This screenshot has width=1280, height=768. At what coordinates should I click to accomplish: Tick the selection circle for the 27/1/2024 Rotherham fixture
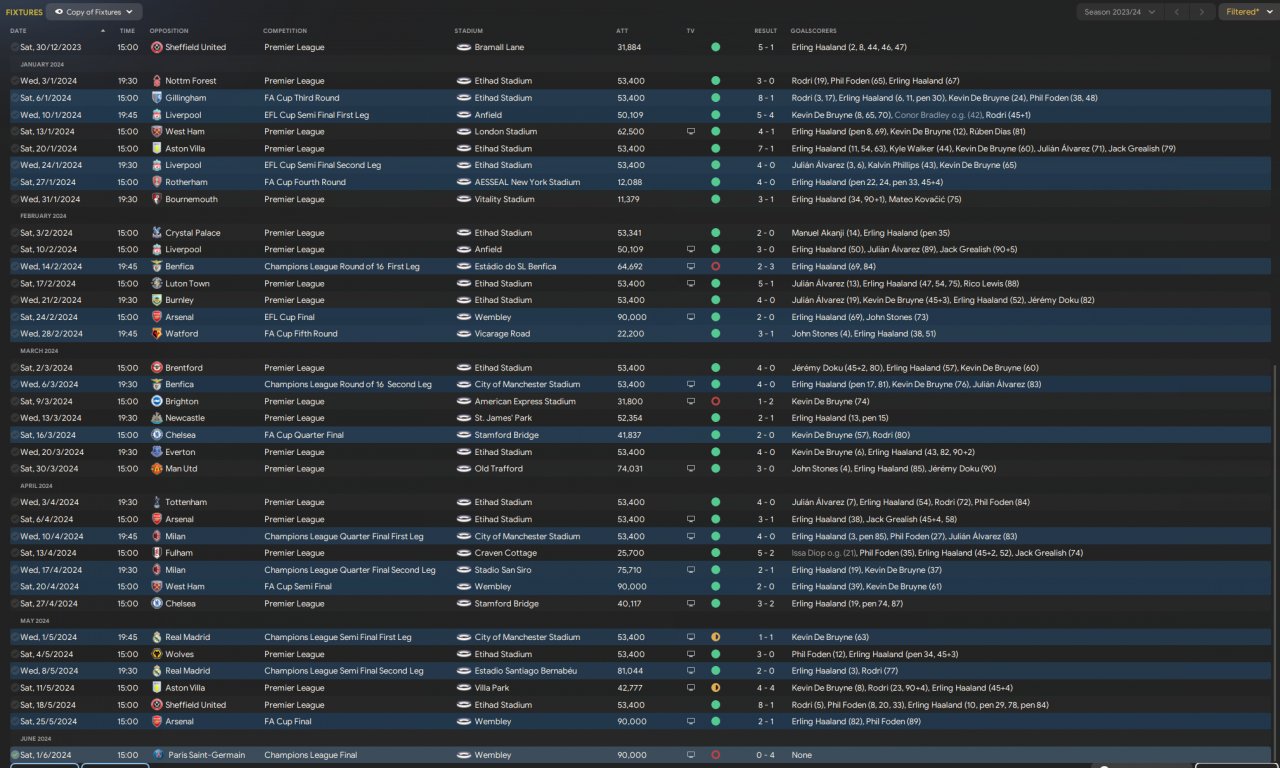pyautogui.click(x=14, y=182)
